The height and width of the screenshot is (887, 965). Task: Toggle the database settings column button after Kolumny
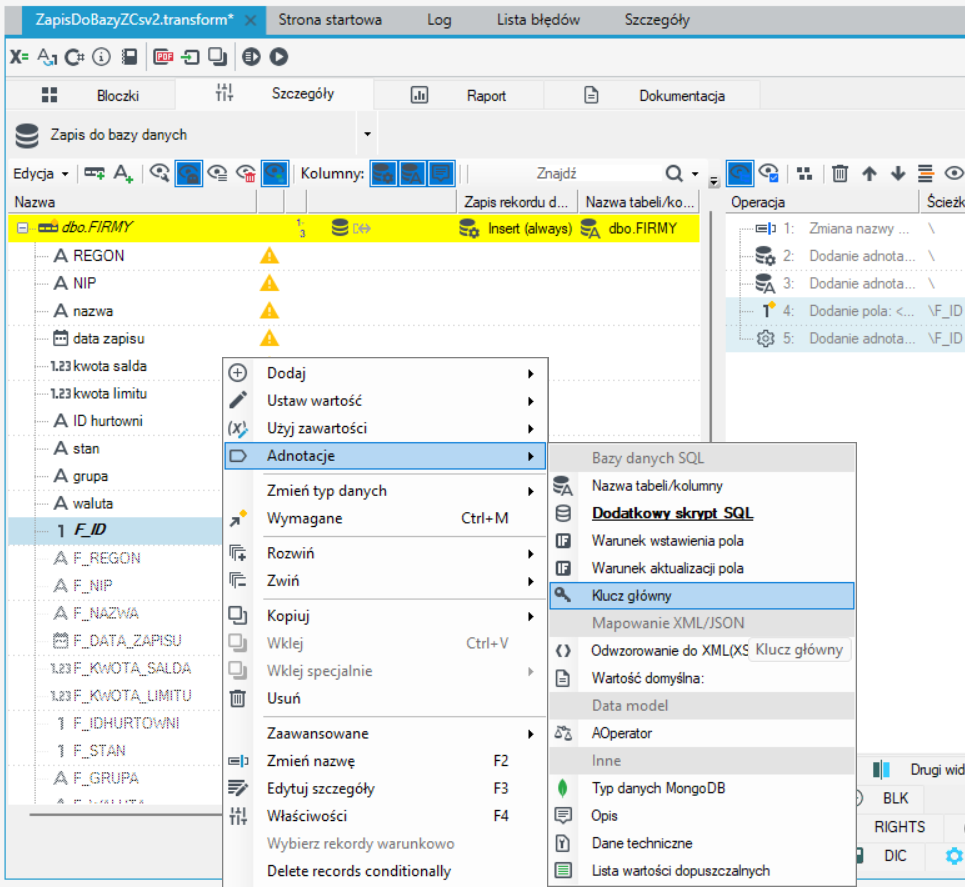coord(383,174)
